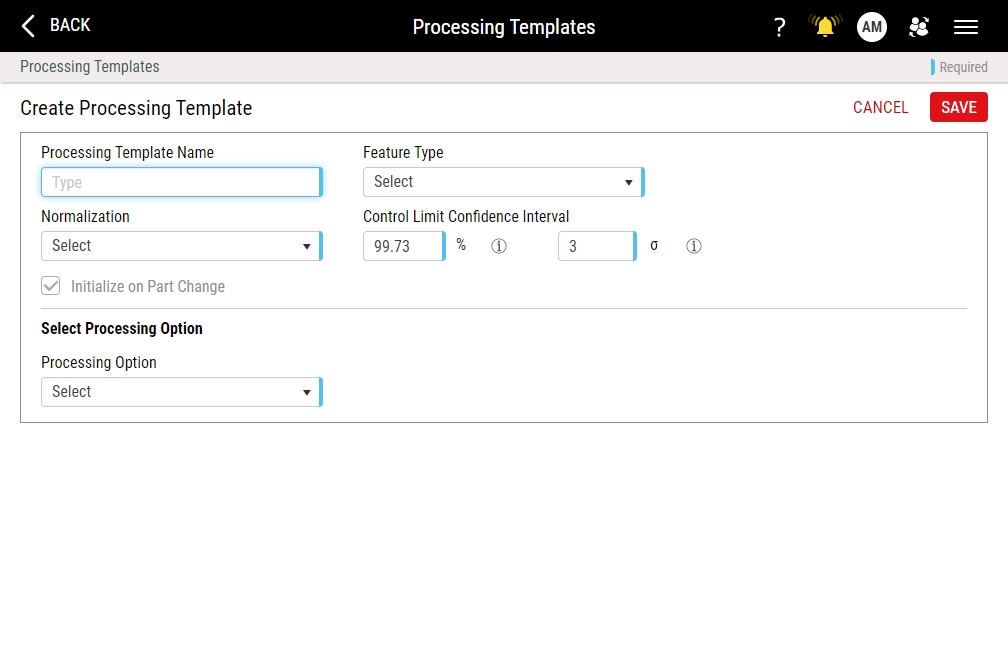This screenshot has height=648, width=1008.
Task: Toggle the Initialize on Part Change checkbox
Action: (51, 286)
